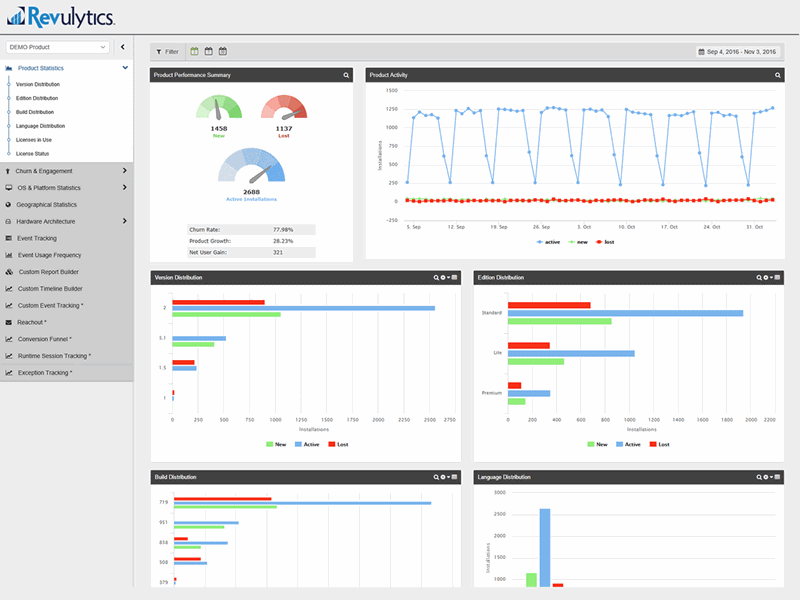Collapse the sidebar with the left arrow

point(122,47)
